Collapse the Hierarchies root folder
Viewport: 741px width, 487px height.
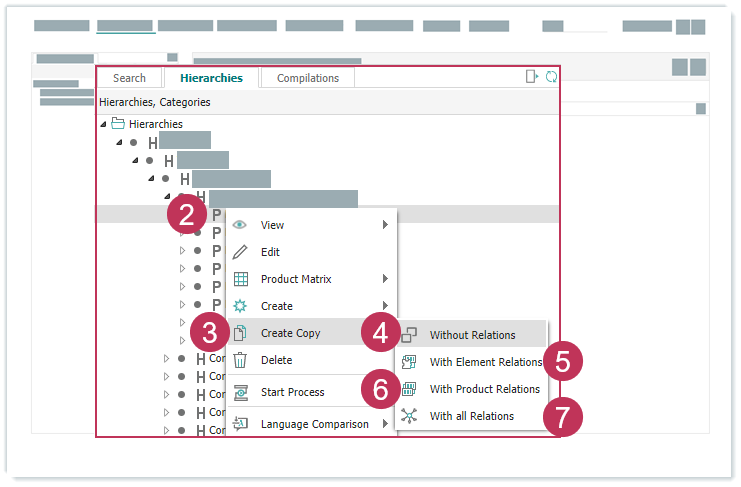tap(103, 124)
